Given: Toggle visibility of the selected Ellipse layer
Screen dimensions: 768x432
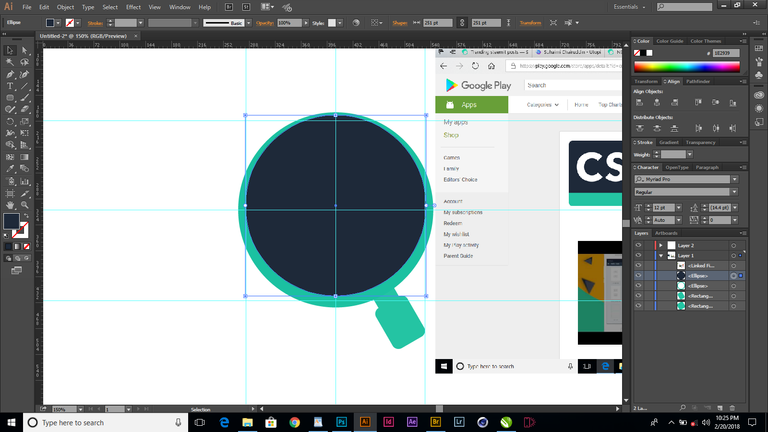Looking at the screenshot, I should coord(638,276).
